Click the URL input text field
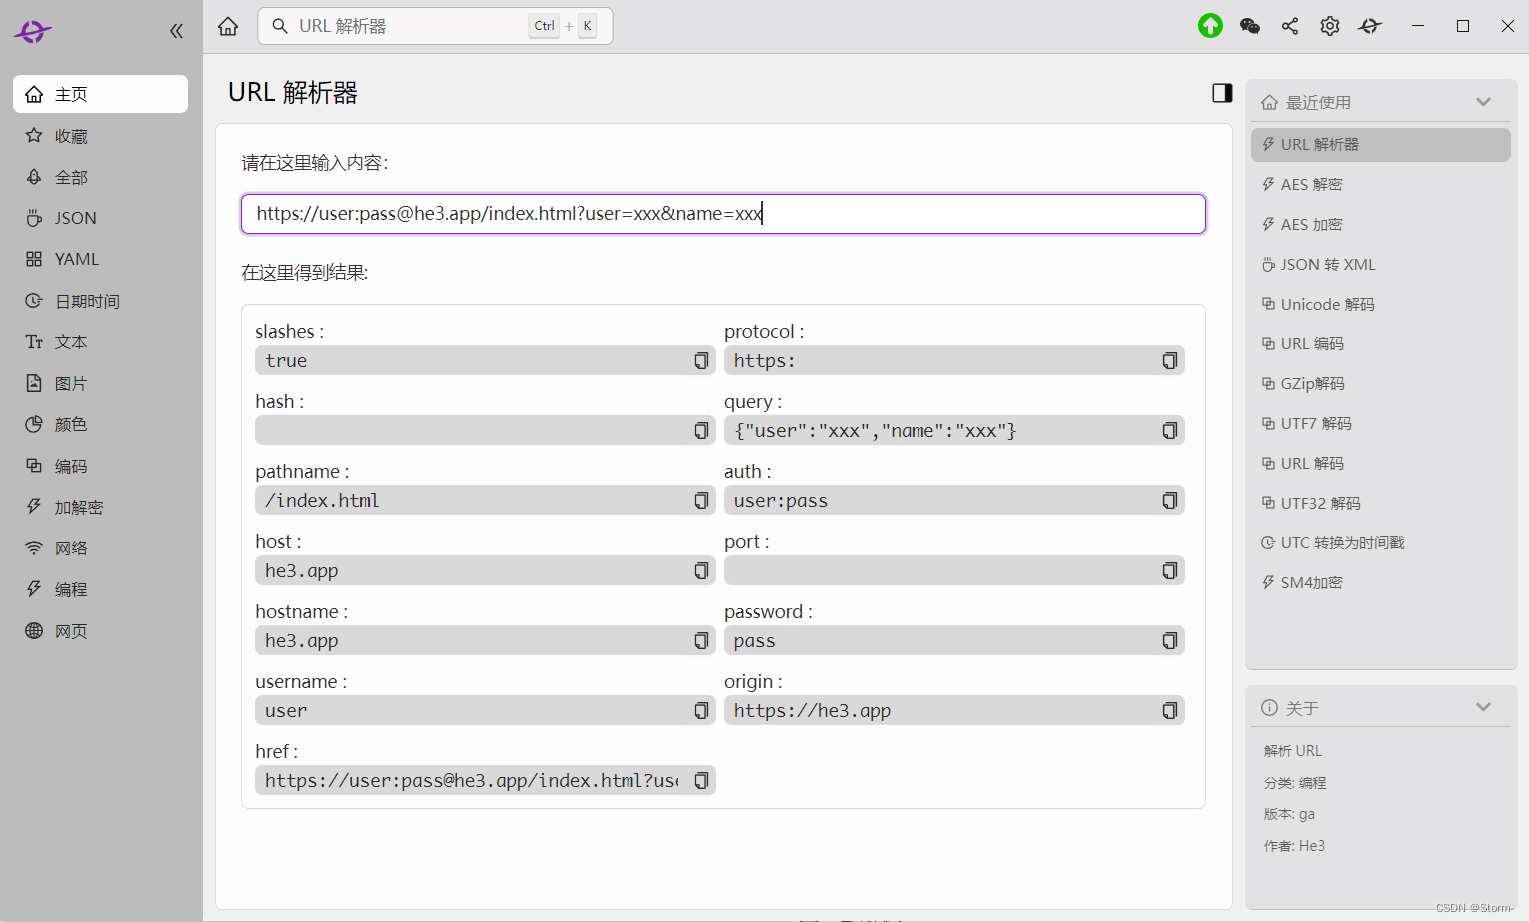Viewport: 1529px width, 922px height. coord(723,214)
